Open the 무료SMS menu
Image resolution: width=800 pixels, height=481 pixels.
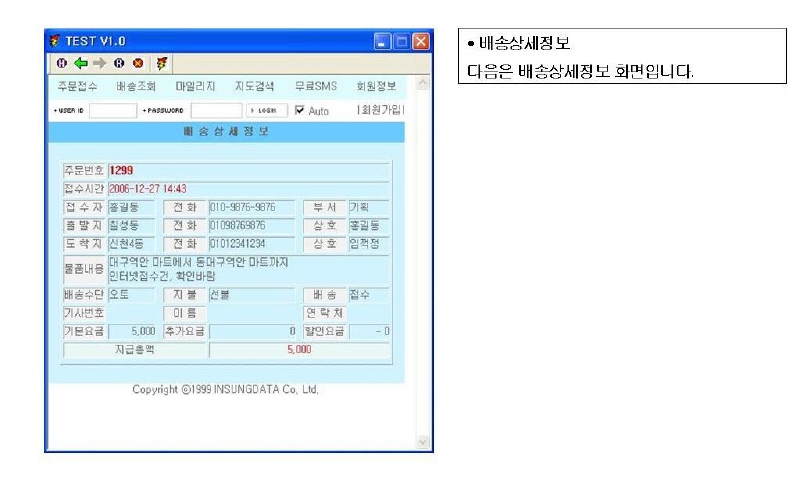[315, 86]
